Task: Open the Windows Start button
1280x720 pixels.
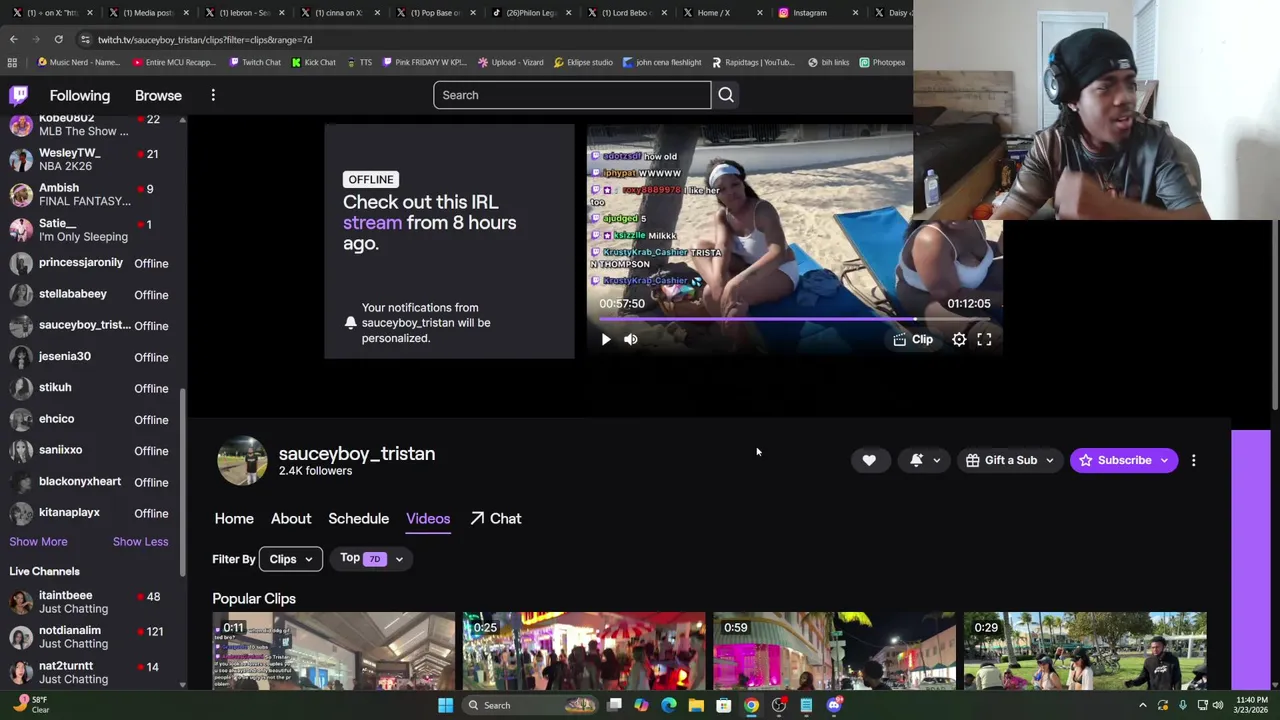Action: [445, 705]
